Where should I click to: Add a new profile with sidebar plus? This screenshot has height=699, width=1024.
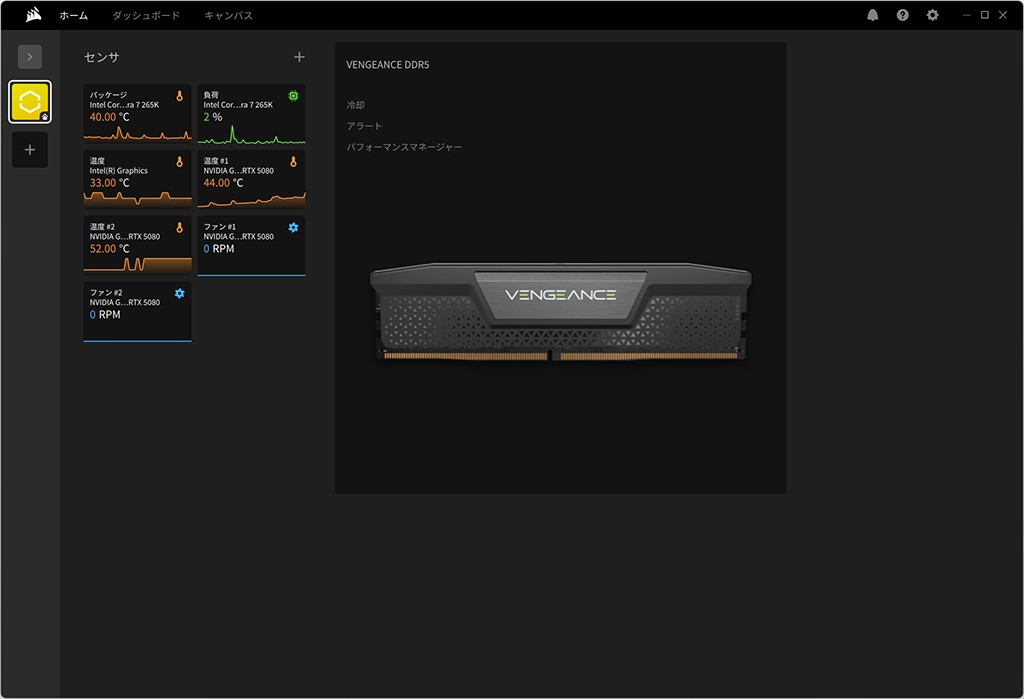[x=30, y=150]
